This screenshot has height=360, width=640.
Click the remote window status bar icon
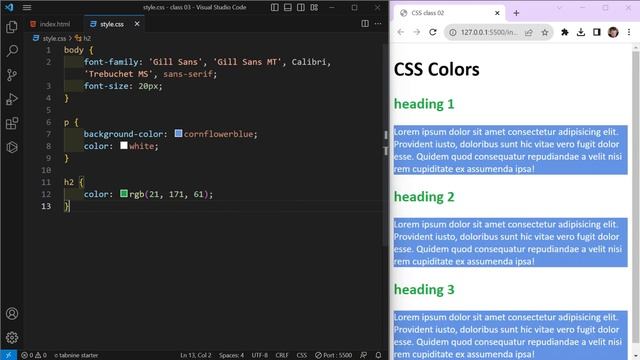coord(9,355)
